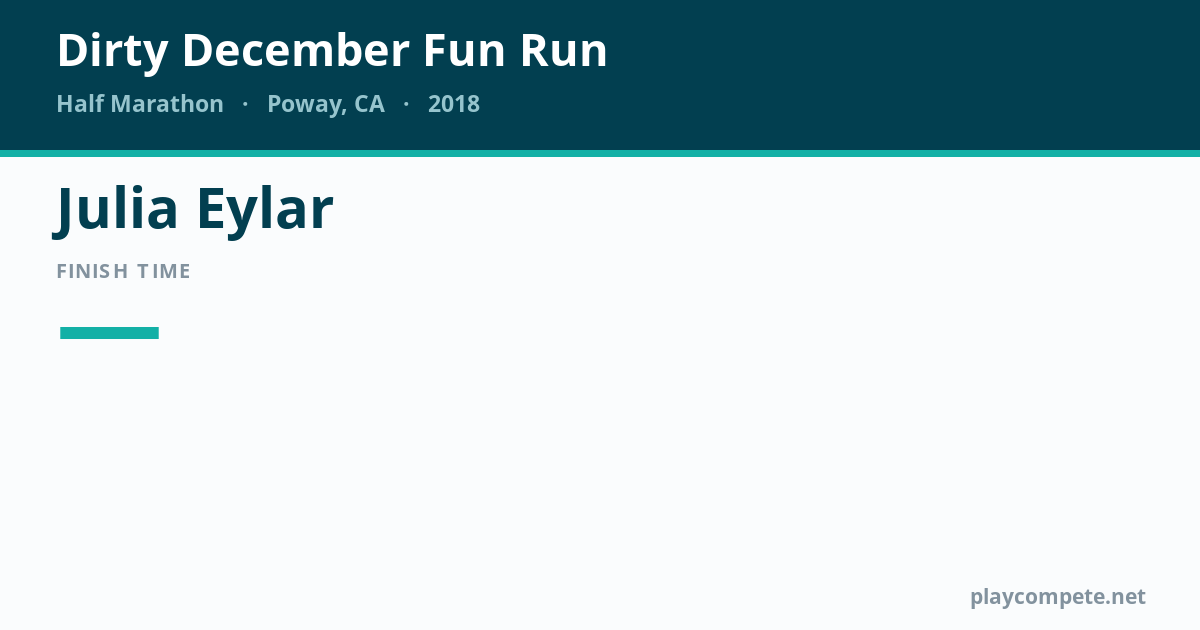
Task: Click the teal dash under Finish Time
Action: (x=109, y=333)
